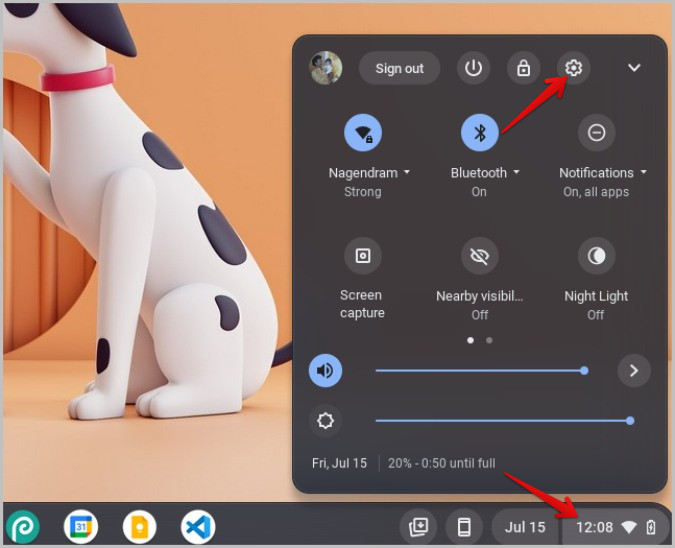Open Visual Studio Code from the shelf
This screenshot has width=675, height=548.
click(198, 526)
